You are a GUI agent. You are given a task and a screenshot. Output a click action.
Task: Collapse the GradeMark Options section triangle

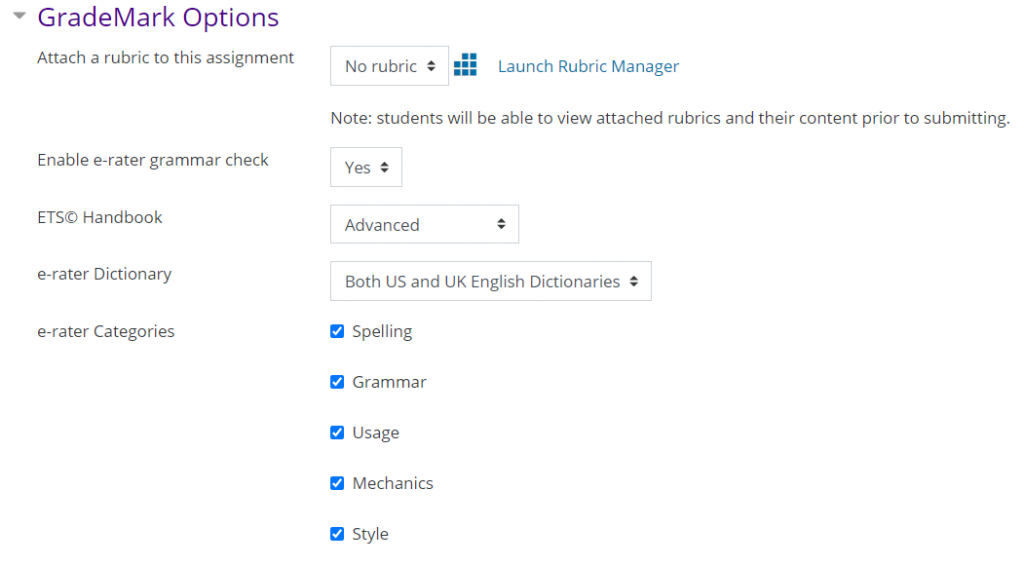tap(19, 16)
